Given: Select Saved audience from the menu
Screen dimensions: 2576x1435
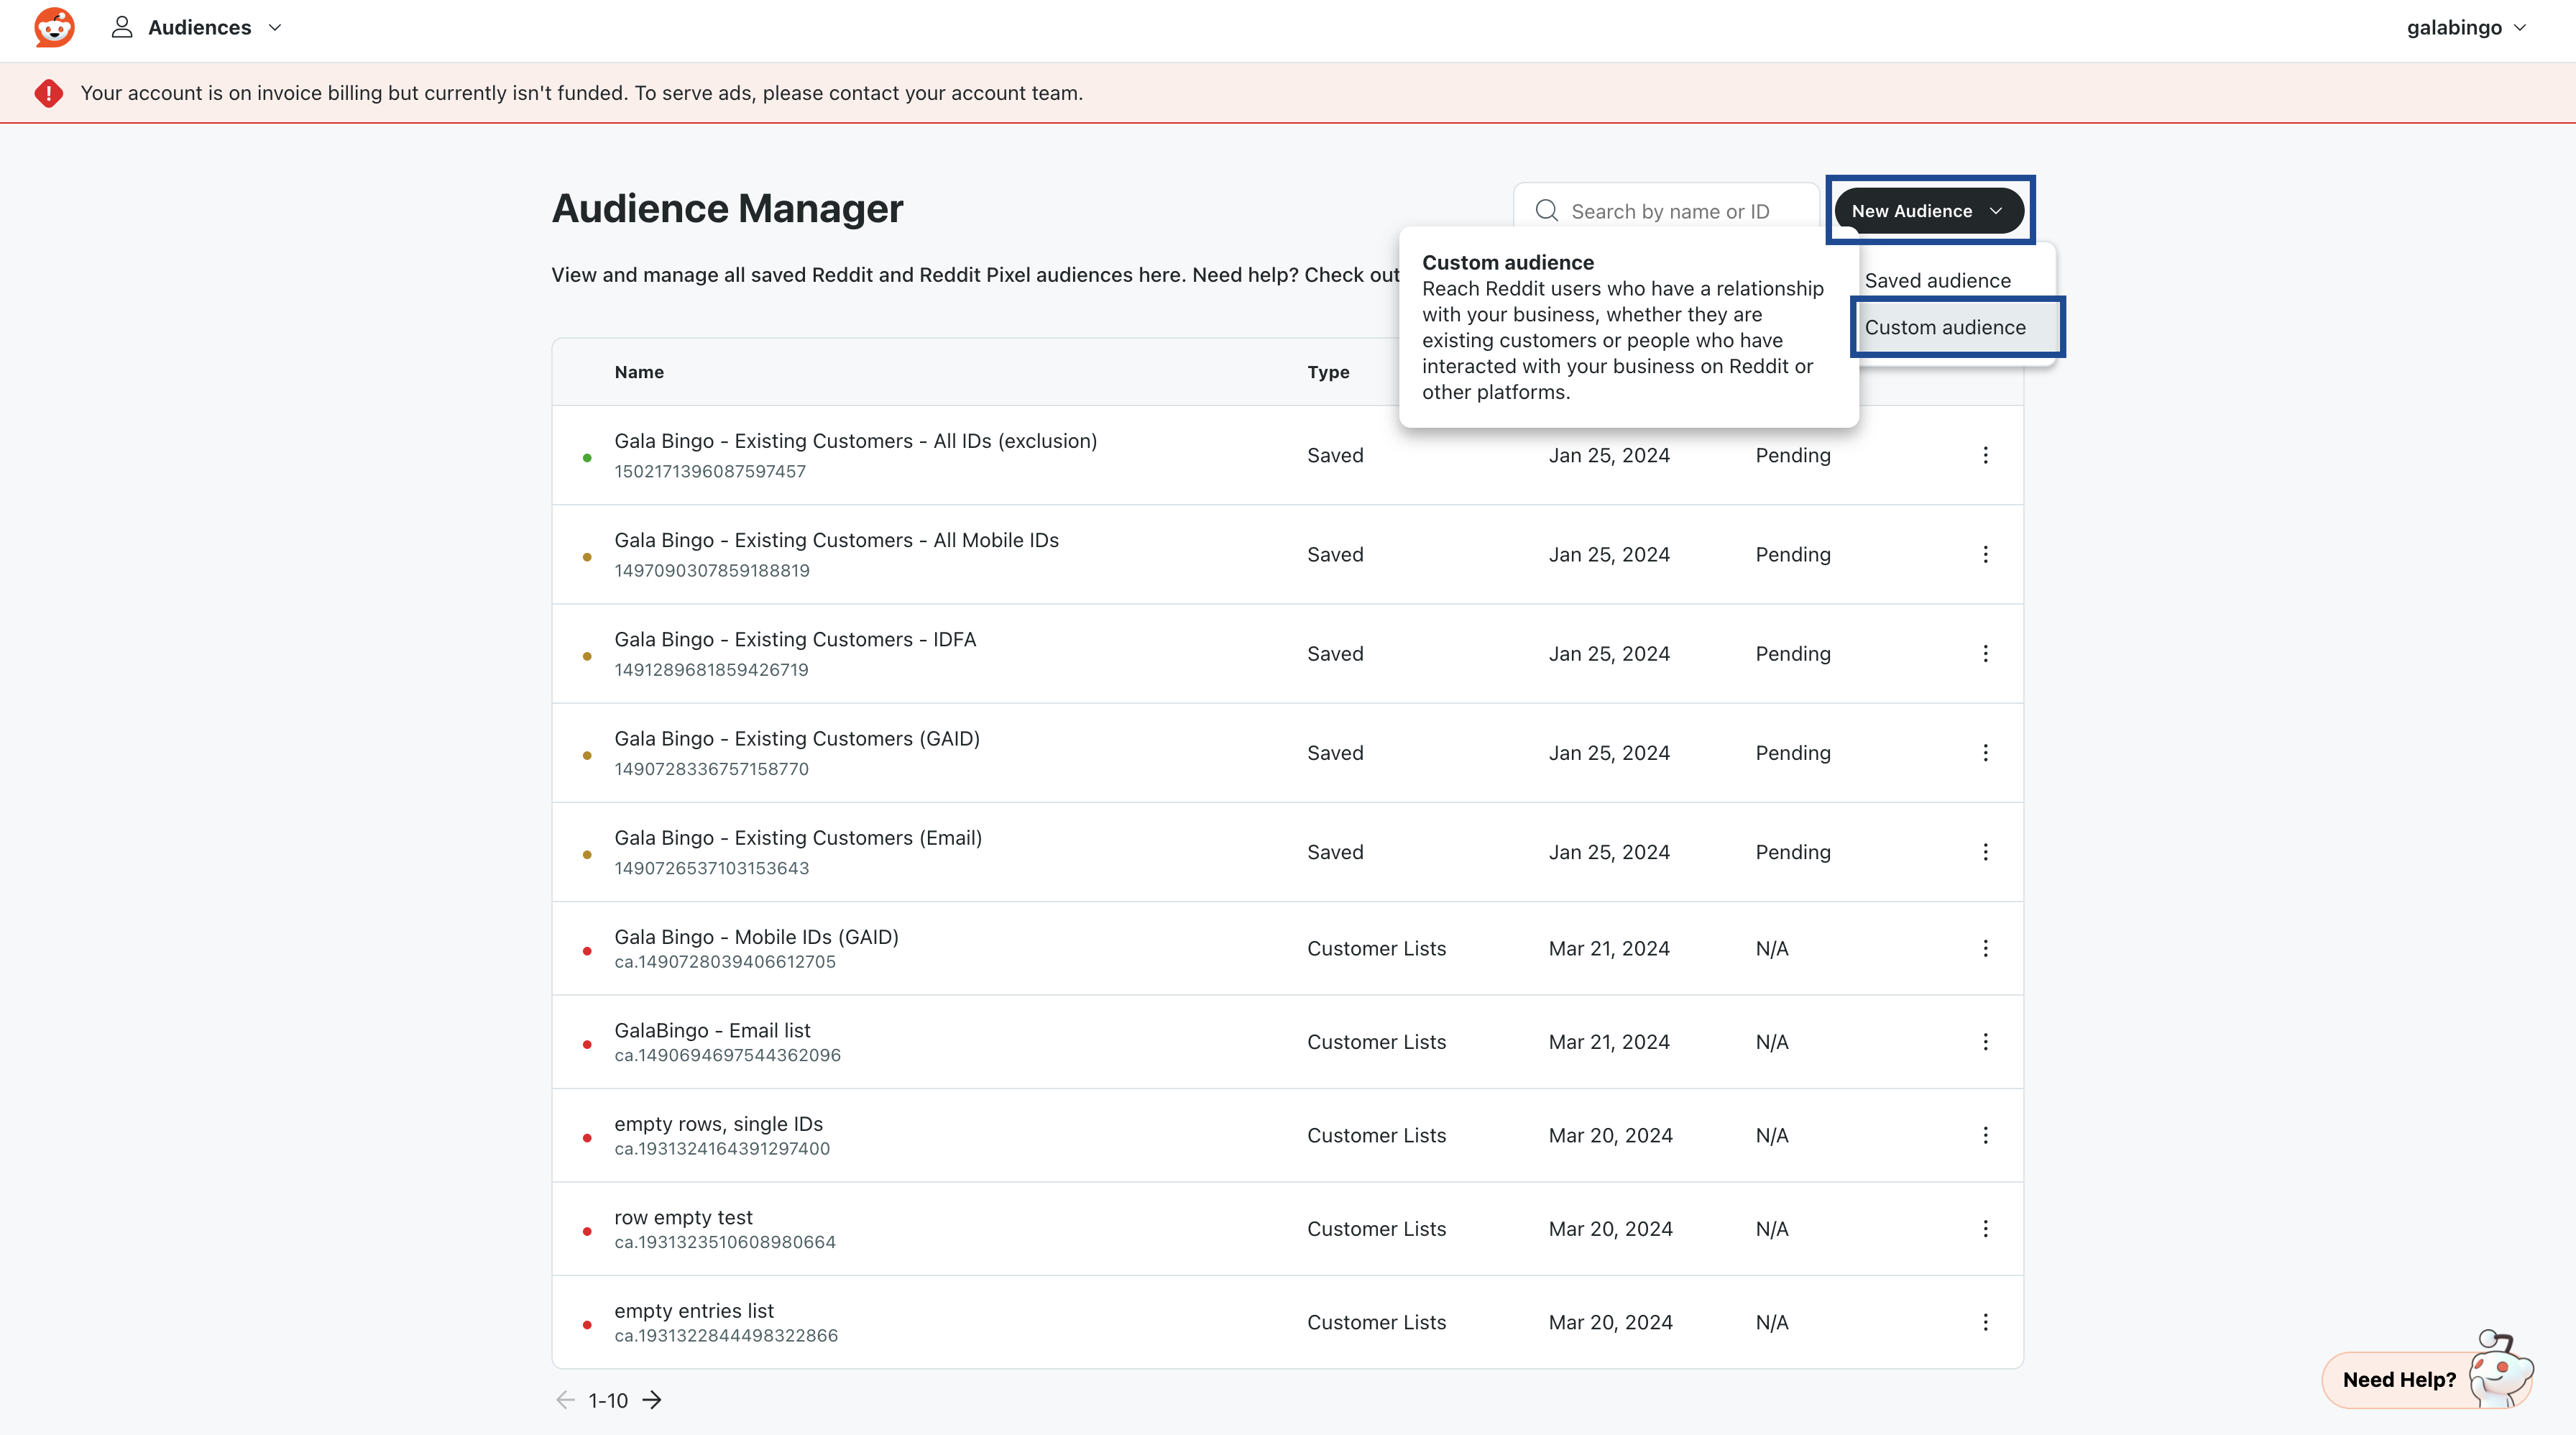Looking at the screenshot, I should pyautogui.click(x=1937, y=281).
